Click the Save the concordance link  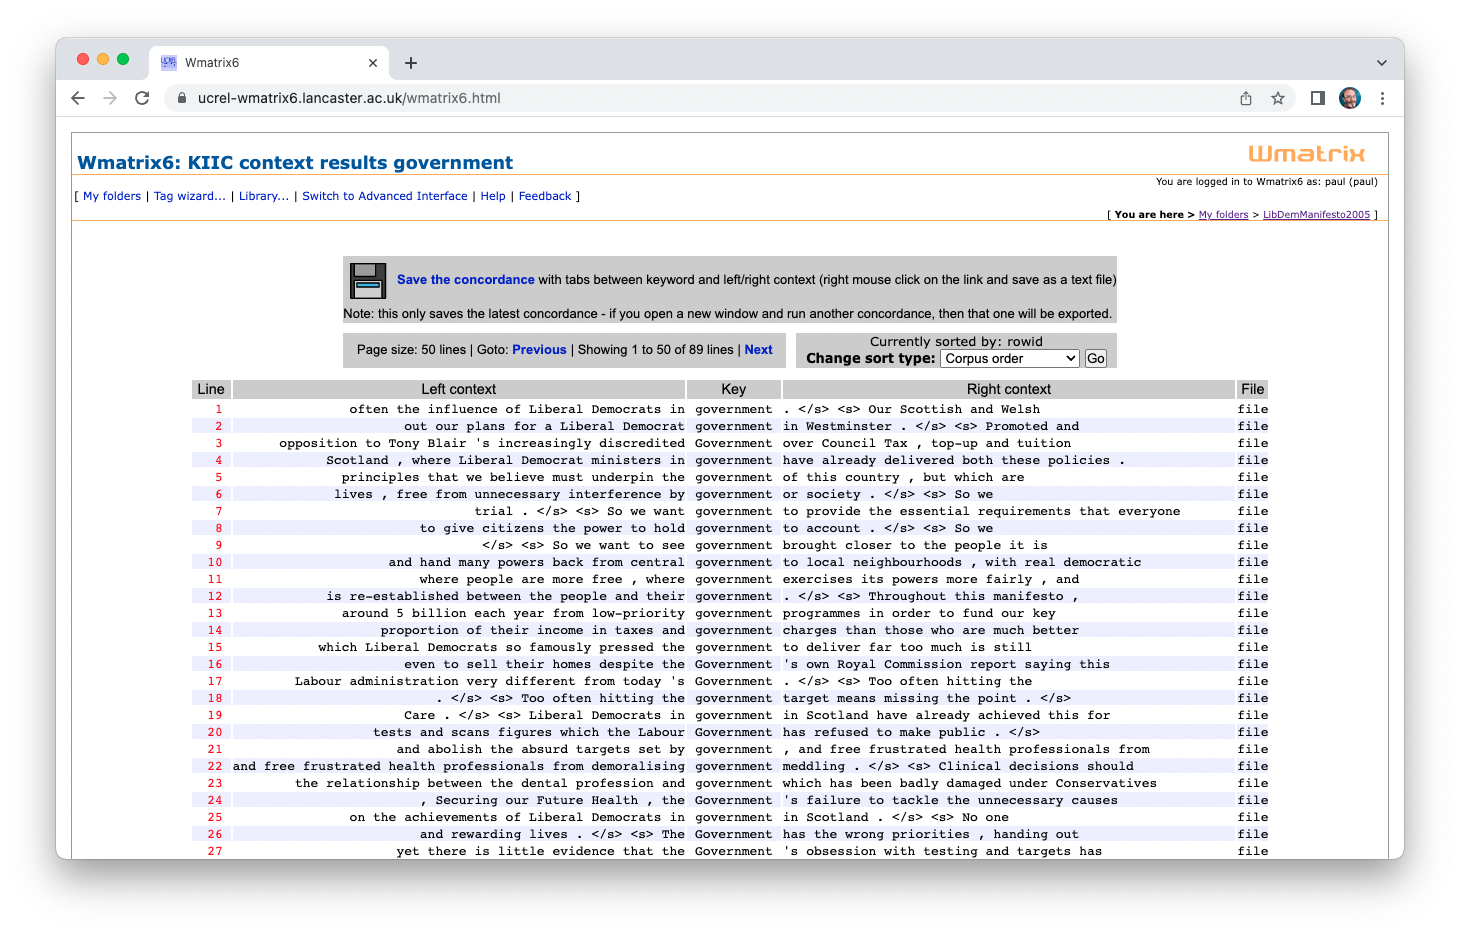(465, 280)
